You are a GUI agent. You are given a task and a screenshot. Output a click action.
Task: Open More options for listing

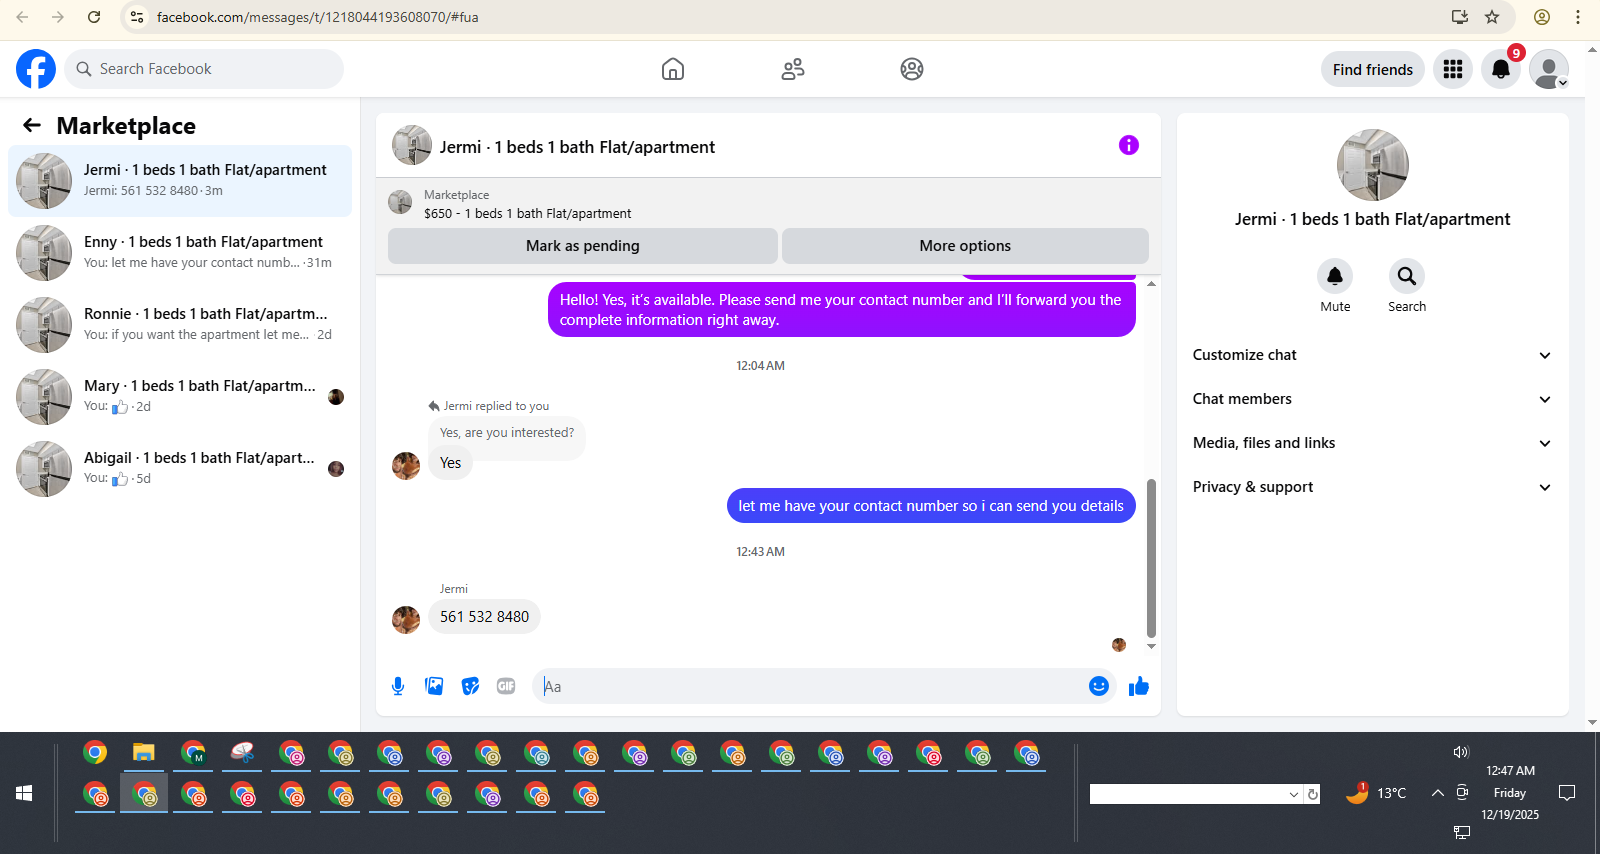pos(965,246)
